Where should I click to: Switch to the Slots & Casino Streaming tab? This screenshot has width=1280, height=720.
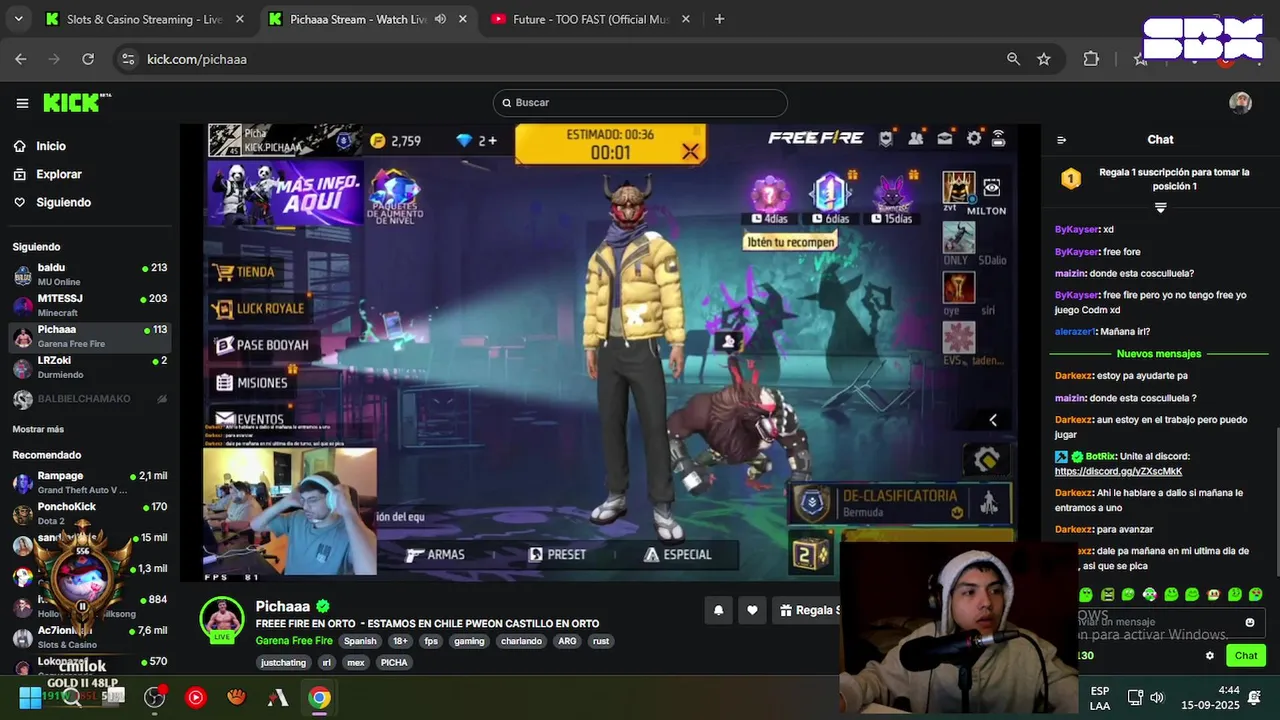click(144, 19)
